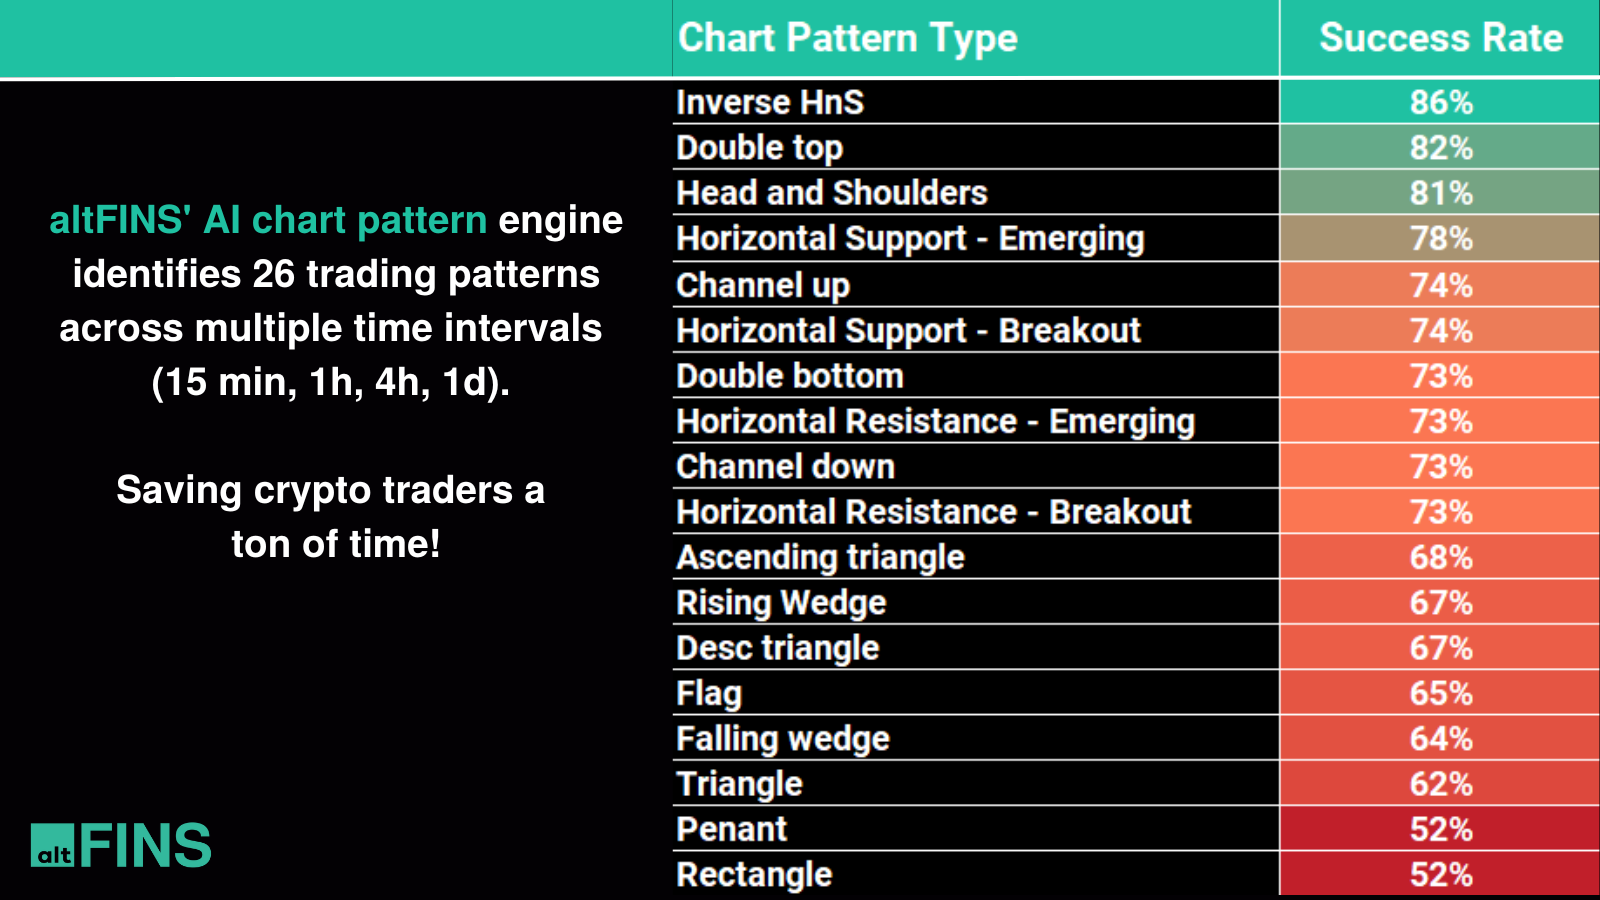Viewport: 1600px width, 900px height.
Task: Click the Channel up pattern name
Action: (x=763, y=285)
